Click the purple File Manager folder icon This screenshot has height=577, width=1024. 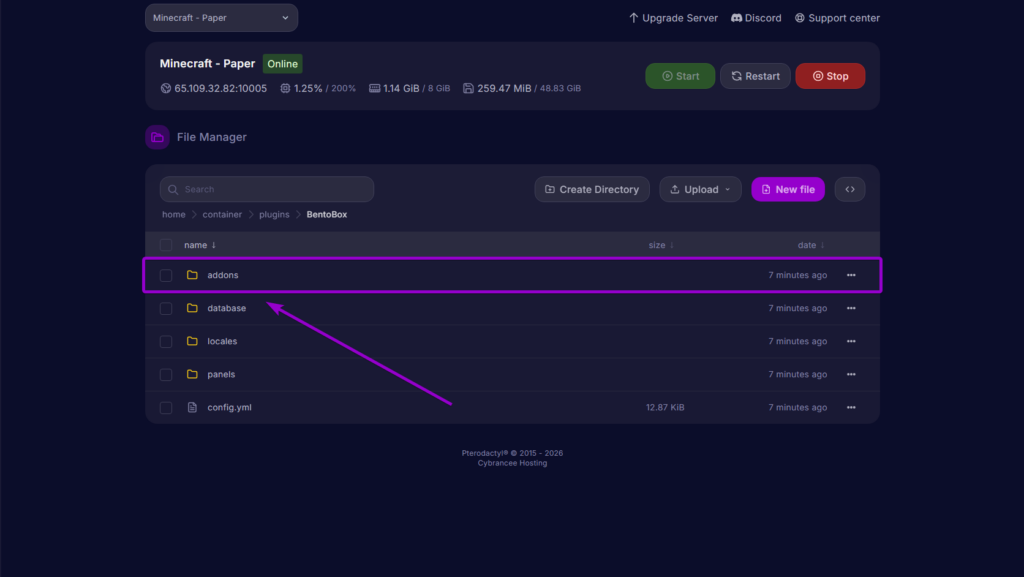(x=157, y=137)
